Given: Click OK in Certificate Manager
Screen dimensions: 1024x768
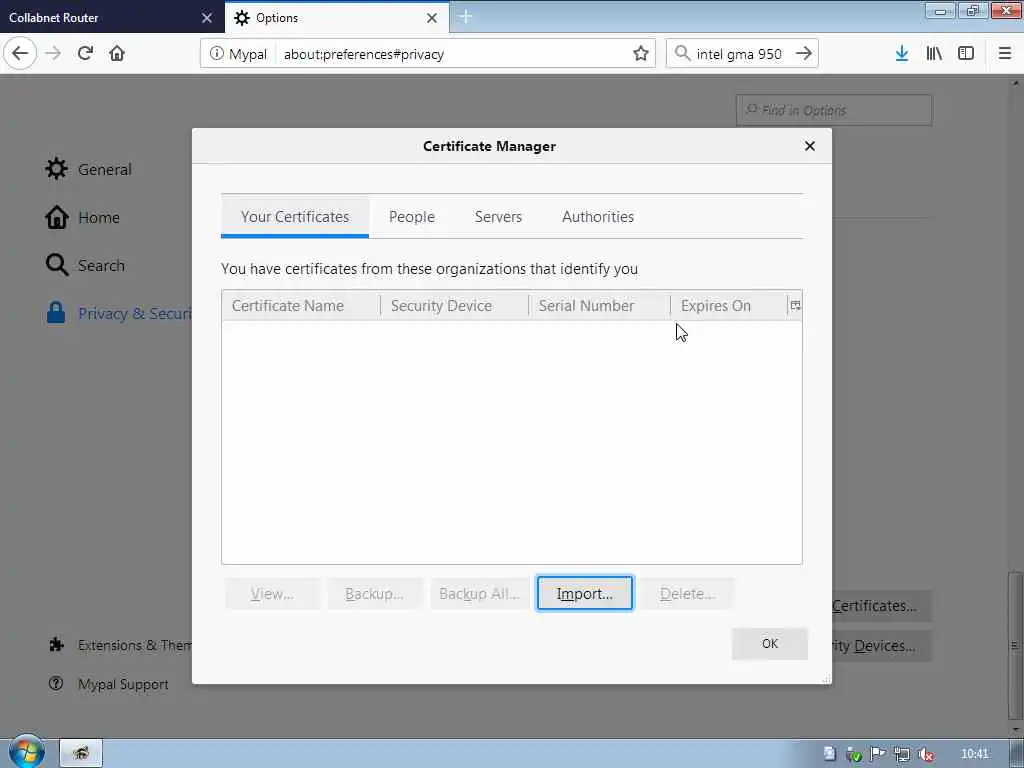Looking at the screenshot, I should [x=769, y=644].
